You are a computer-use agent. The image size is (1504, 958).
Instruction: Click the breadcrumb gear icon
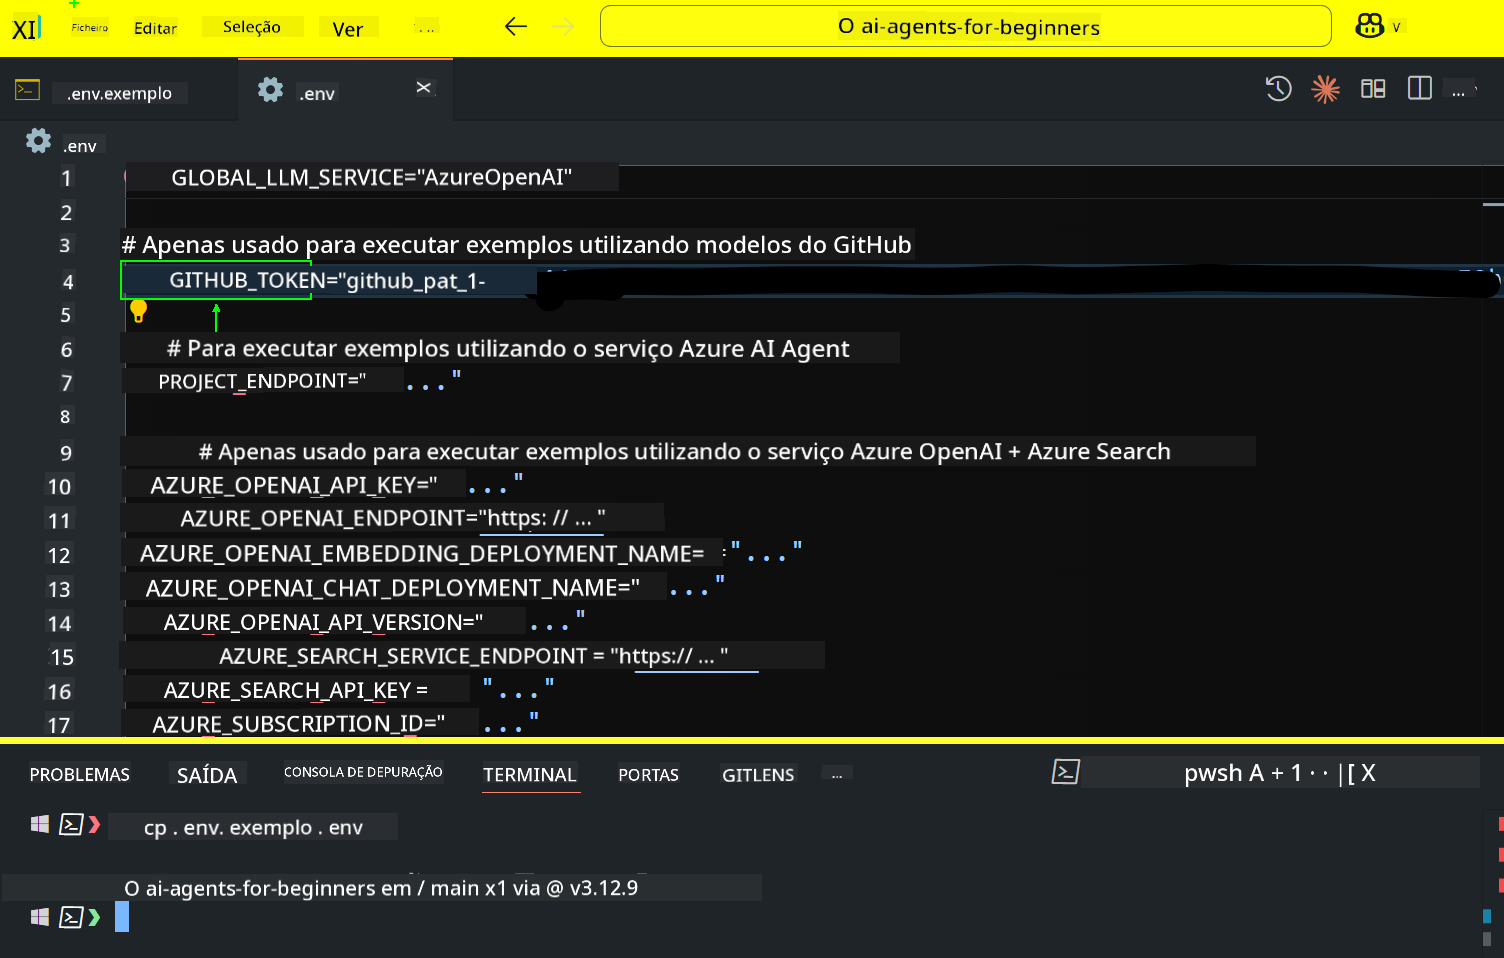(38, 141)
